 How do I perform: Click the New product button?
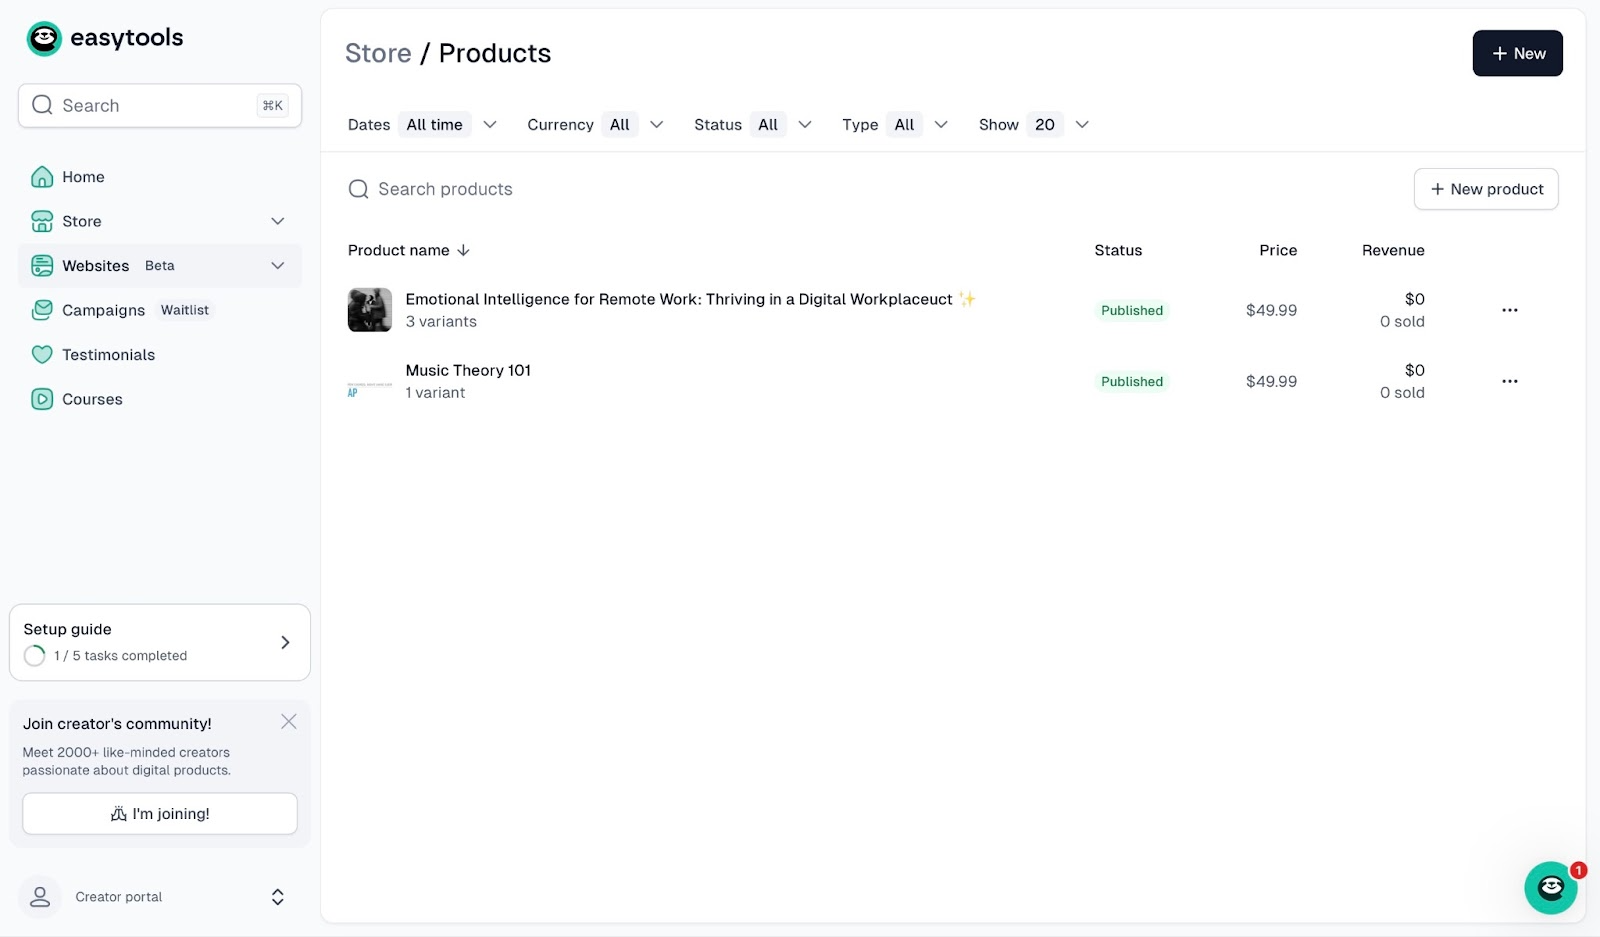[1486, 189]
